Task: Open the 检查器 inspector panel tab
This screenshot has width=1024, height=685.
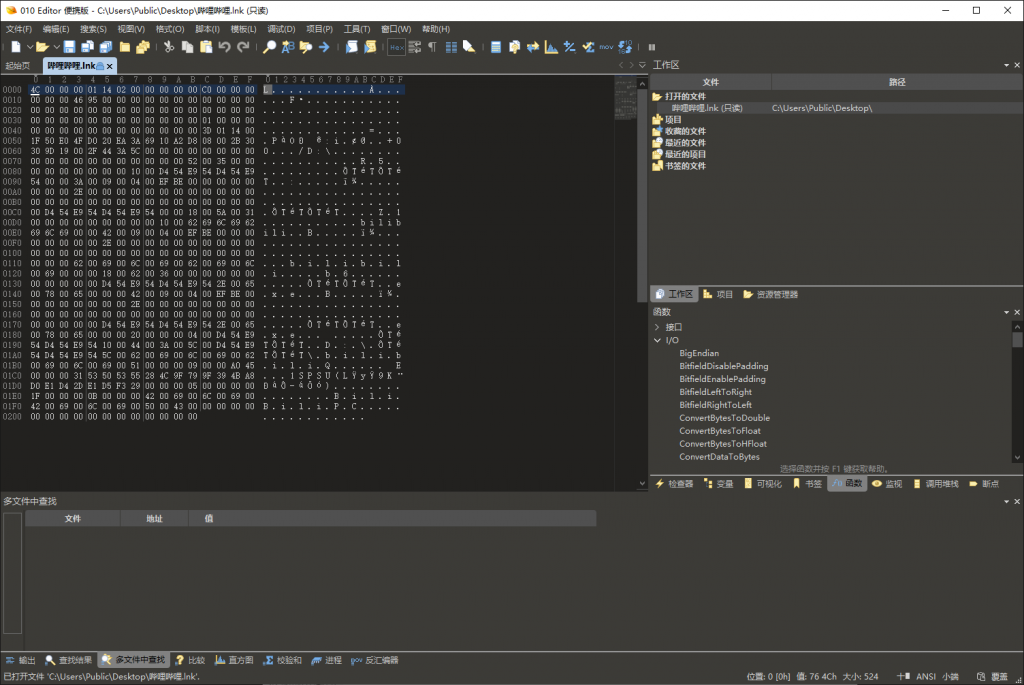Action: tap(674, 484)
